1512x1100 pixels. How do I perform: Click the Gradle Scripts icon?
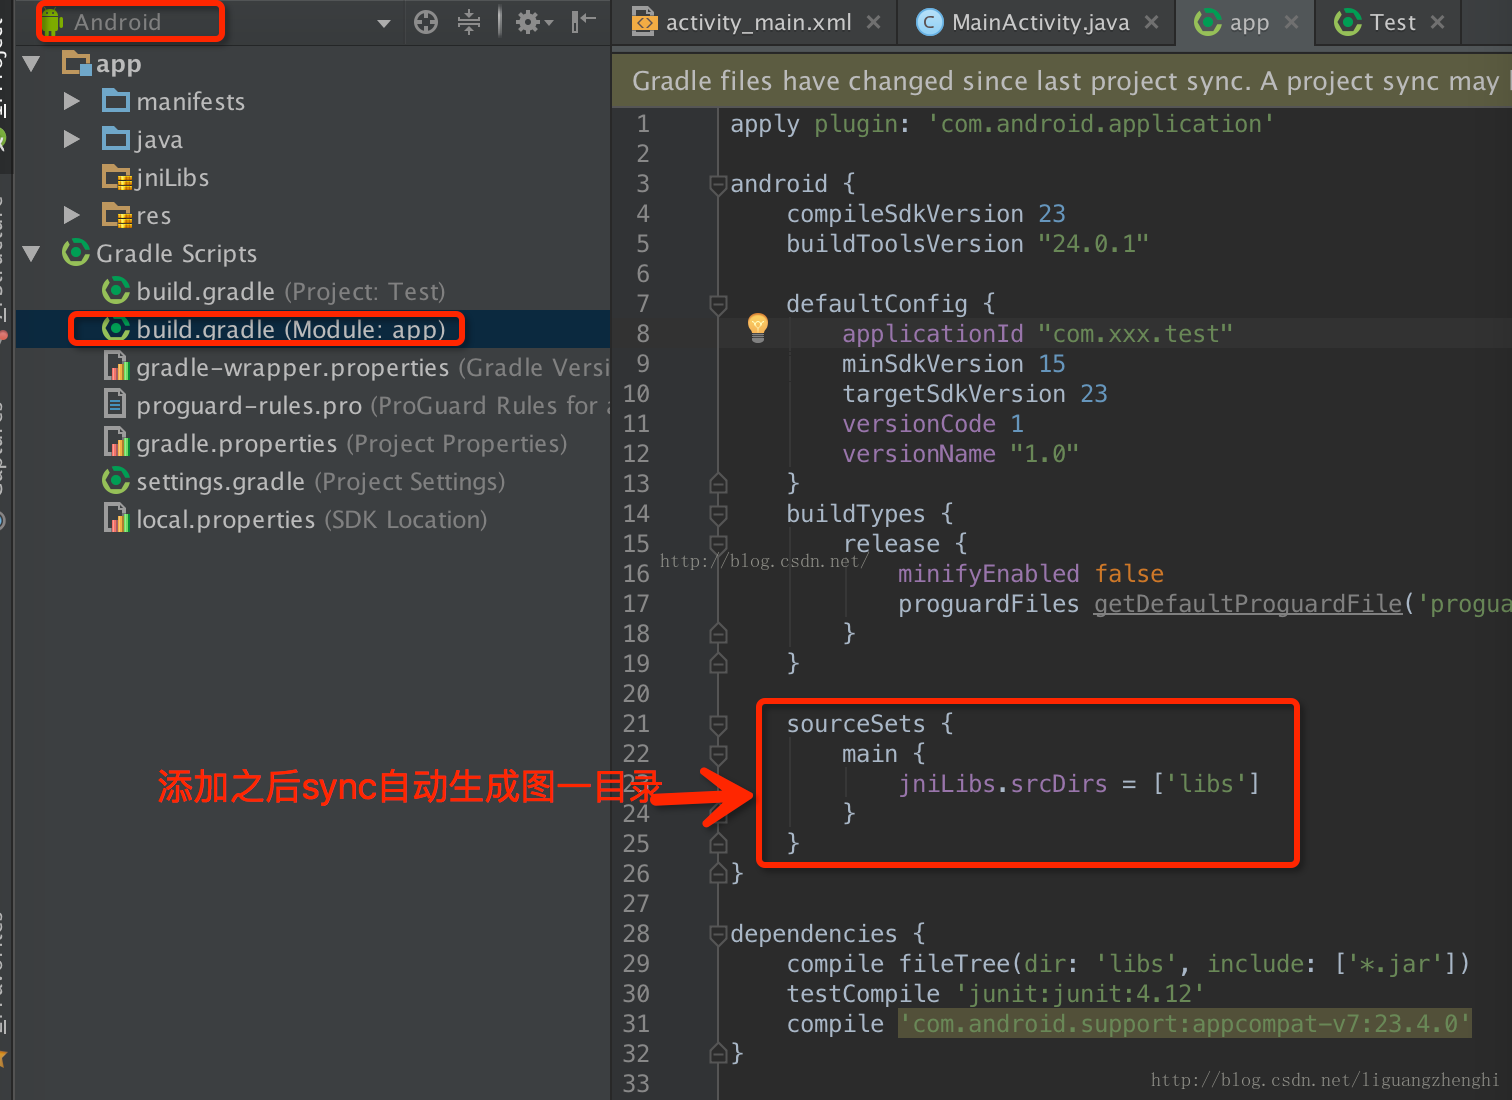point(76,253)
